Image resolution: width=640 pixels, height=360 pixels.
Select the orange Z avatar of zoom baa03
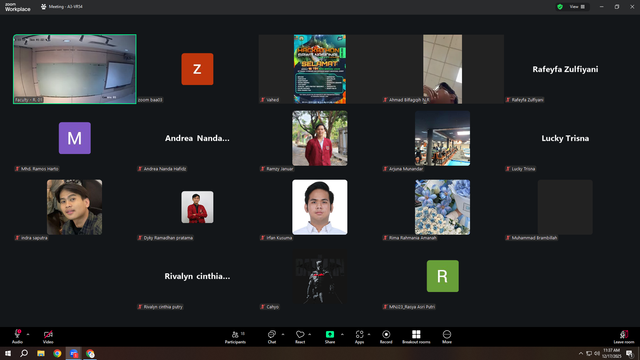coord(197,69)
